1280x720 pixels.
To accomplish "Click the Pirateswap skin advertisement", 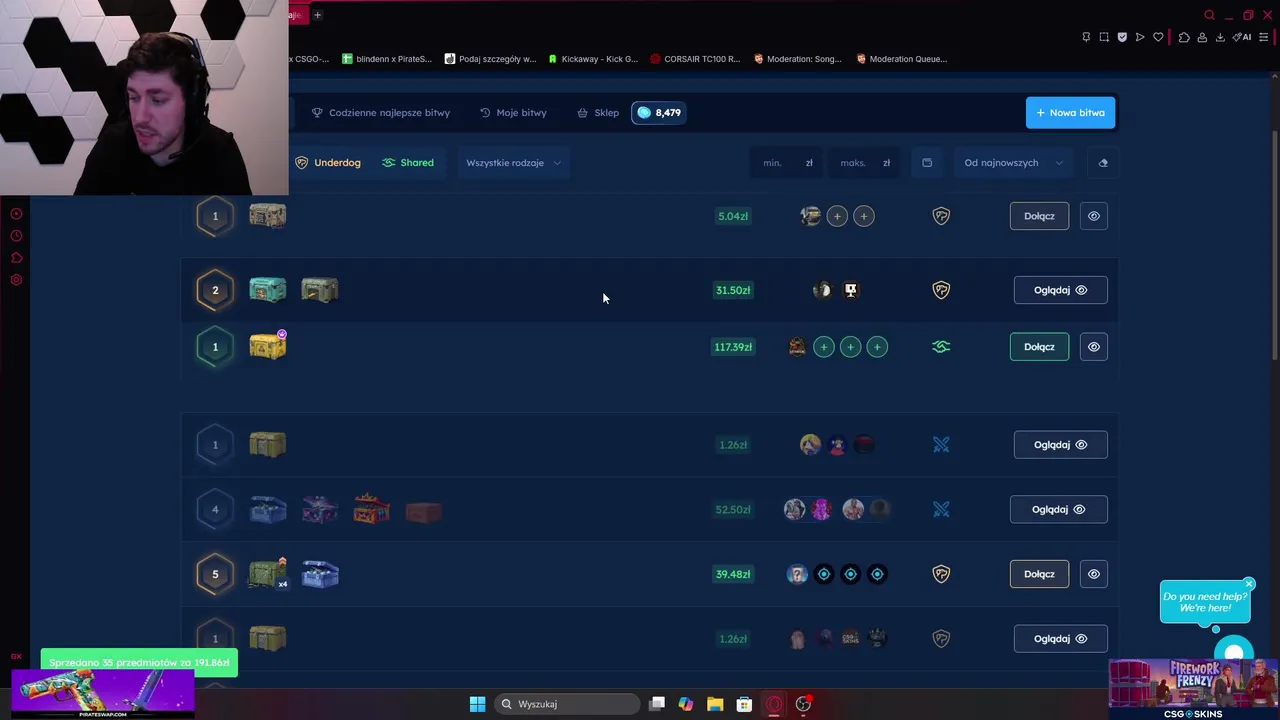I will pyautogui.click(x=103, y=693).
